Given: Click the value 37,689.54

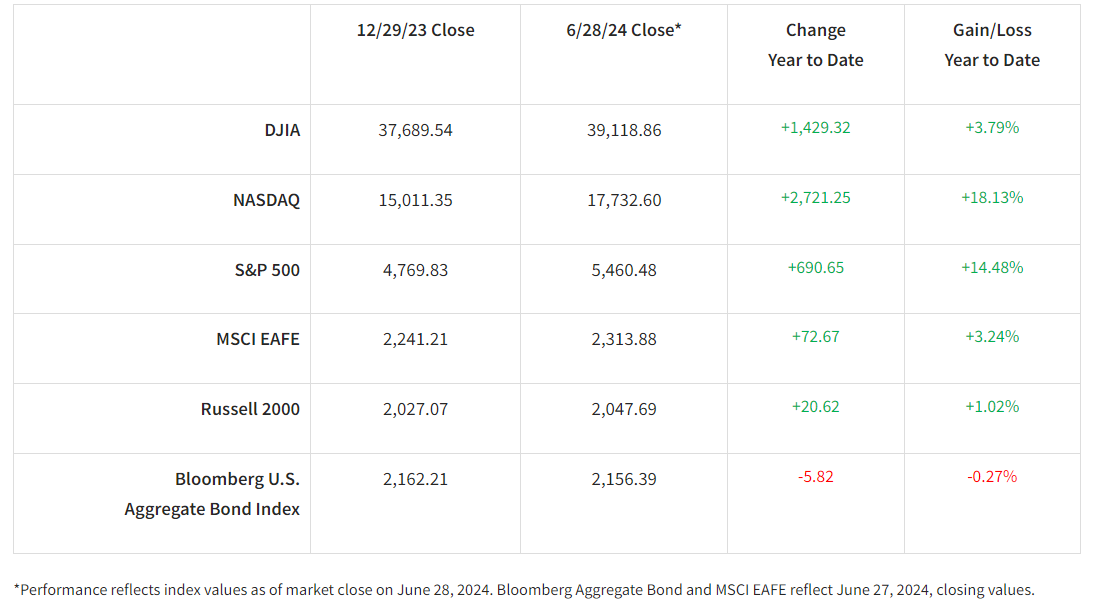Looking at the screenshot, I should tap(416, 130).
